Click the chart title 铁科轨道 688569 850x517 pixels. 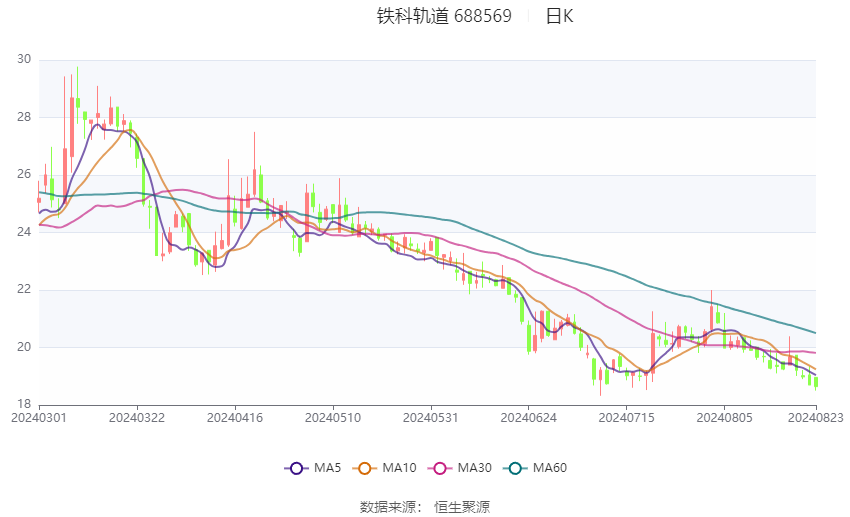pyautogui.click(x=444, y=16)
